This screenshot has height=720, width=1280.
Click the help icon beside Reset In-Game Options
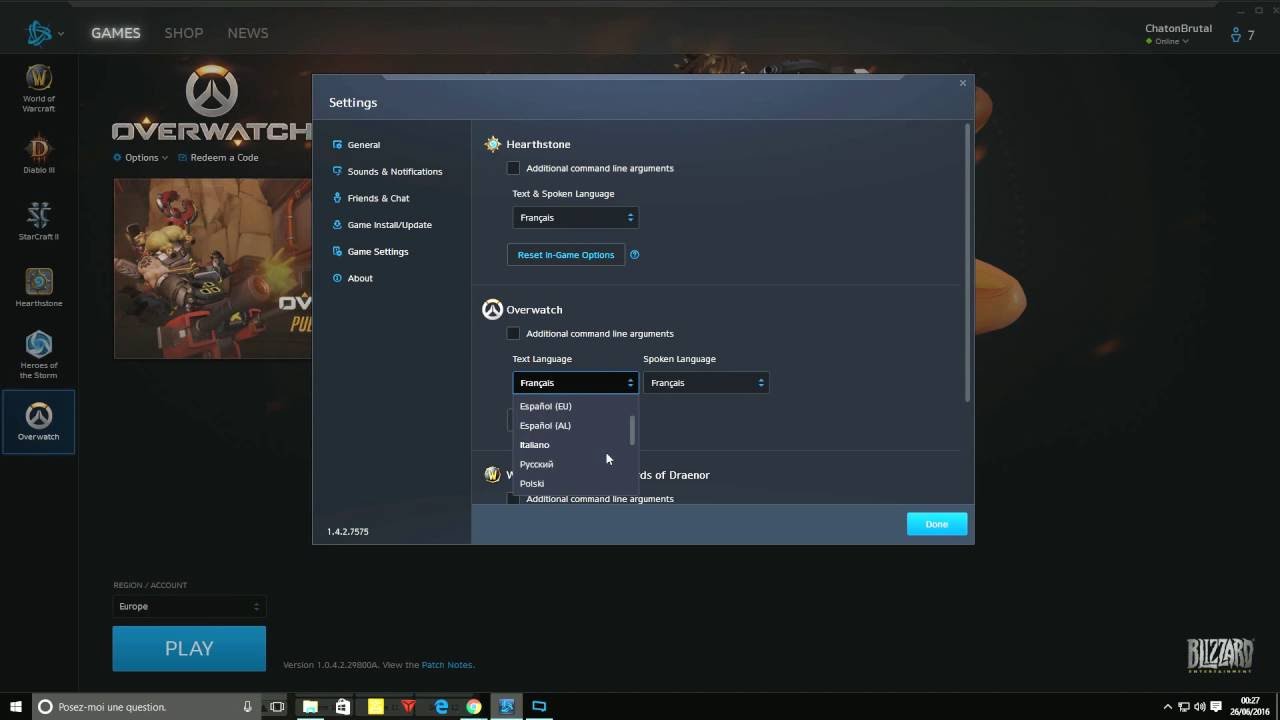[x=634, y=255]
